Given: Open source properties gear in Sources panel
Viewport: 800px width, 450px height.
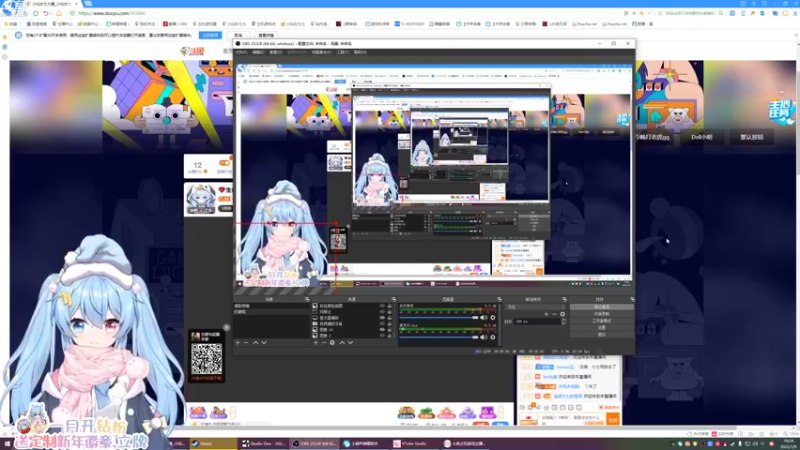Looking at the screenshot, I should [x=332, y=343].
